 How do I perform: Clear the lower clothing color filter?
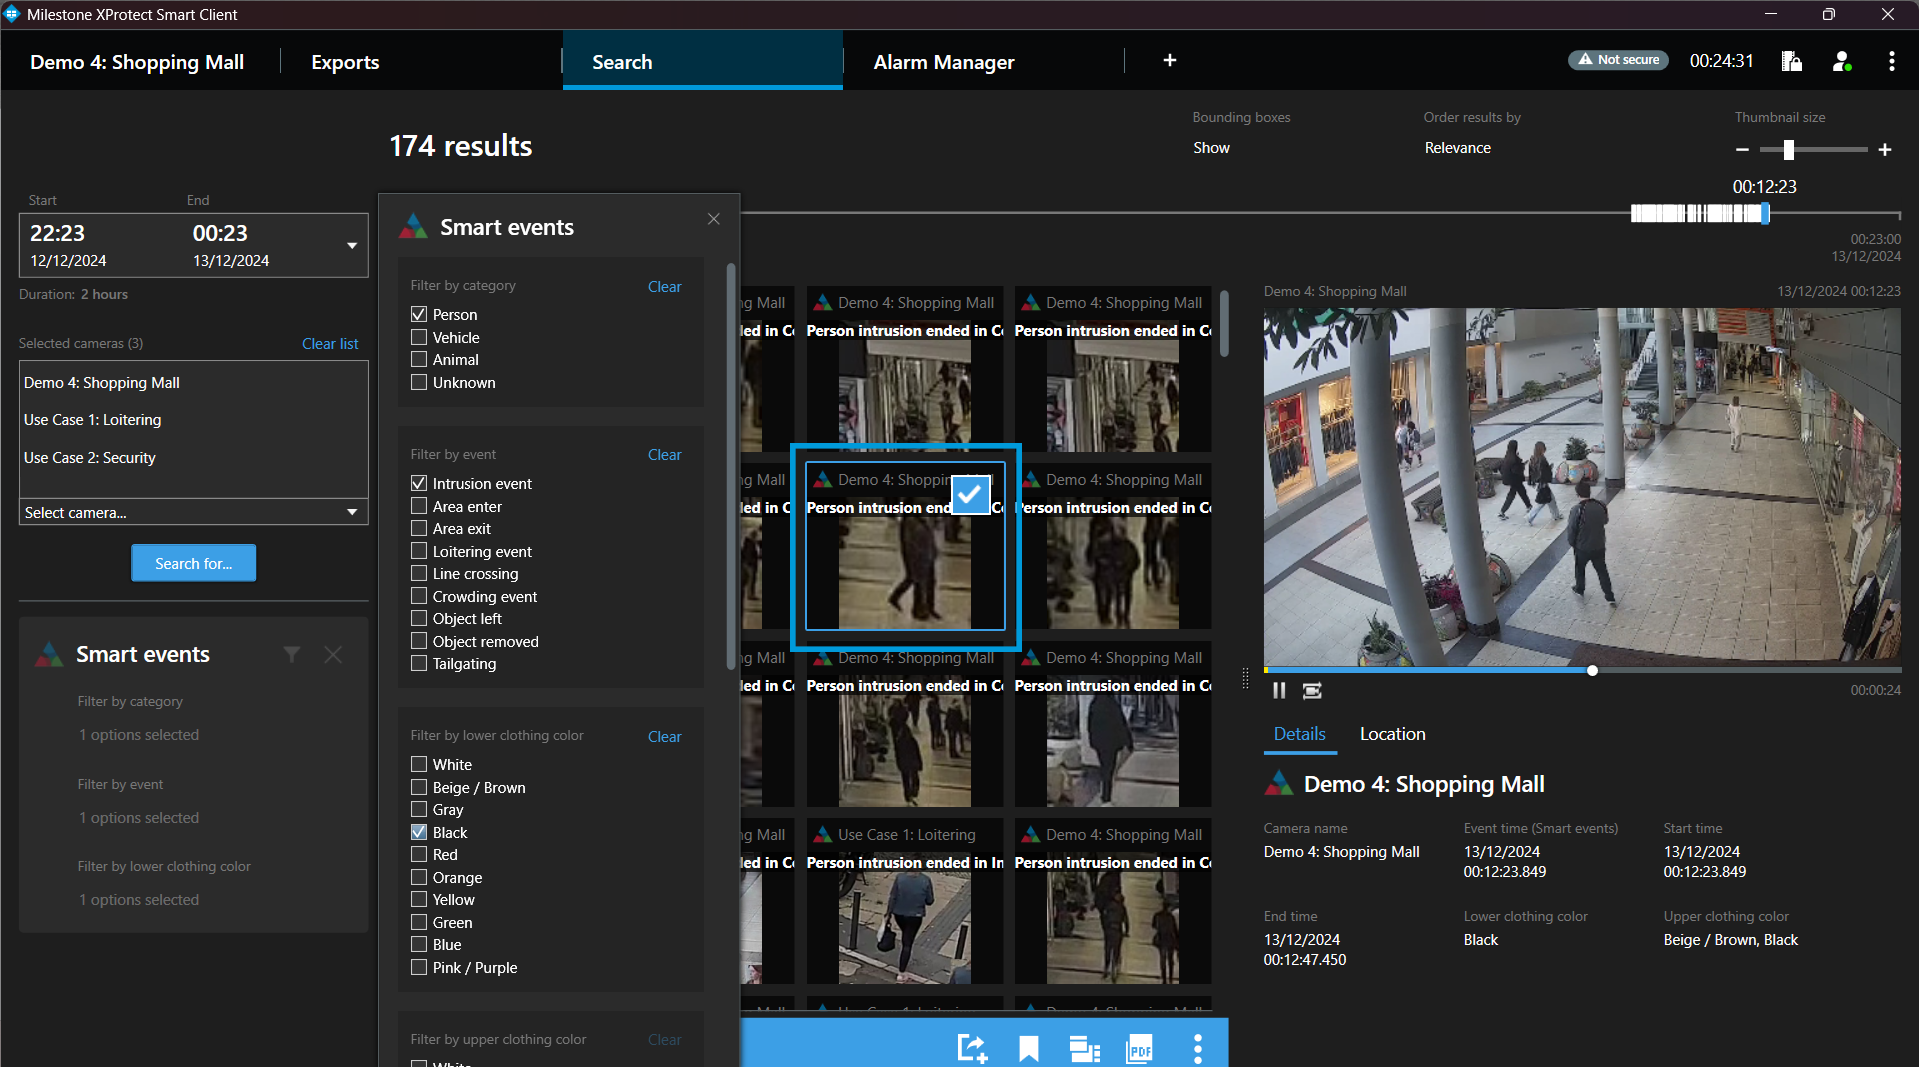(x=664, y=736)
